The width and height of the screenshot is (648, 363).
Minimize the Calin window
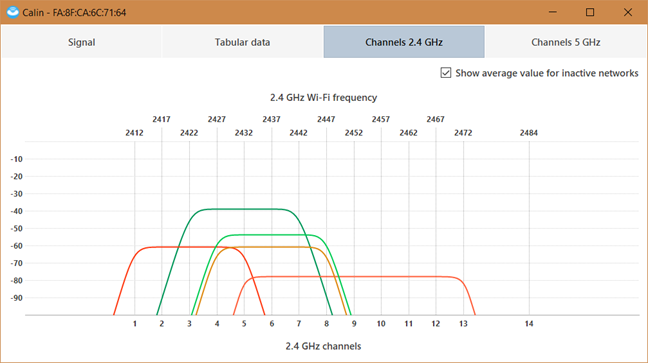tap(553, 12)
